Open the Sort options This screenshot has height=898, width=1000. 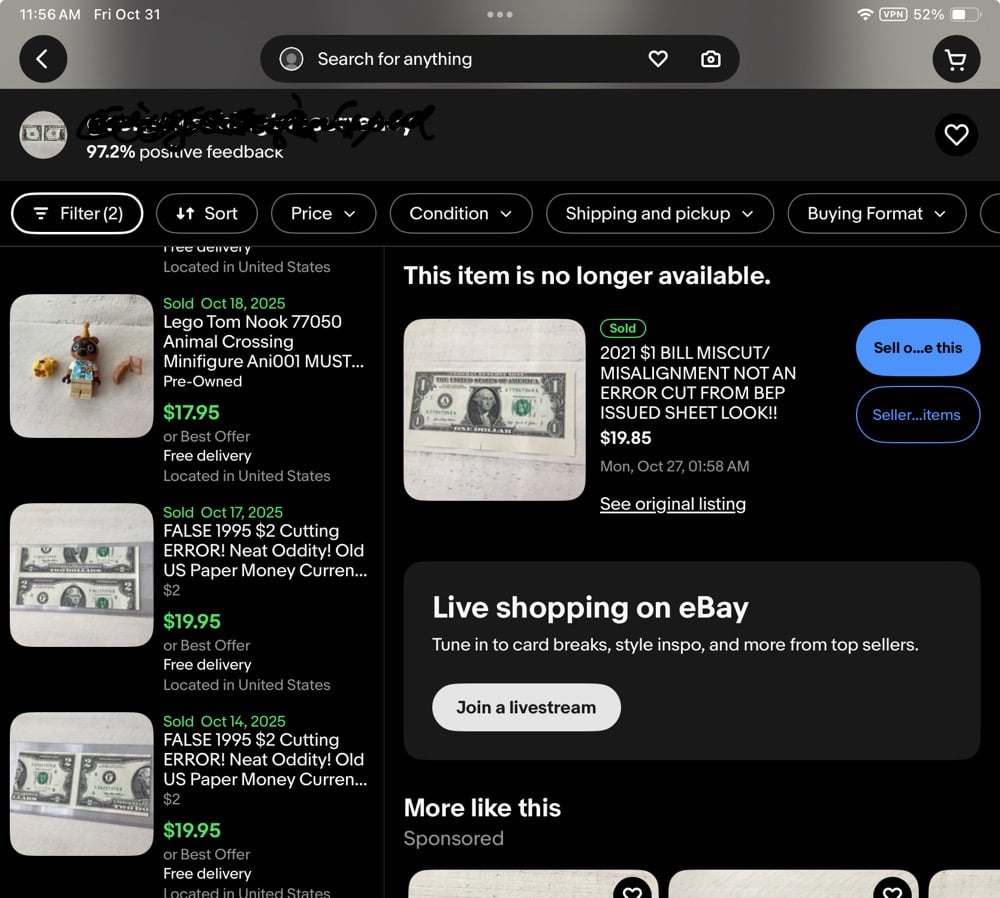pyautogui.click(x=207, y=213)
